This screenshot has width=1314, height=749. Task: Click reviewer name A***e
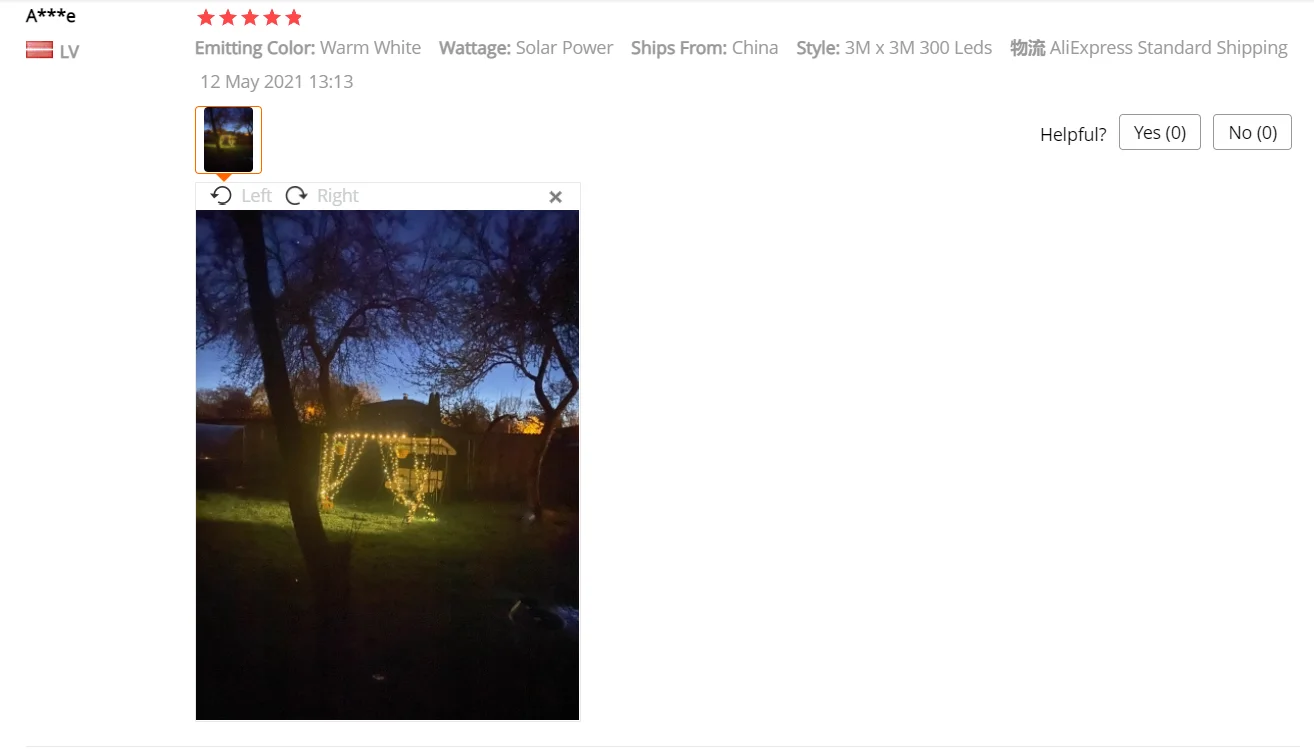click(x=51, y=15)
